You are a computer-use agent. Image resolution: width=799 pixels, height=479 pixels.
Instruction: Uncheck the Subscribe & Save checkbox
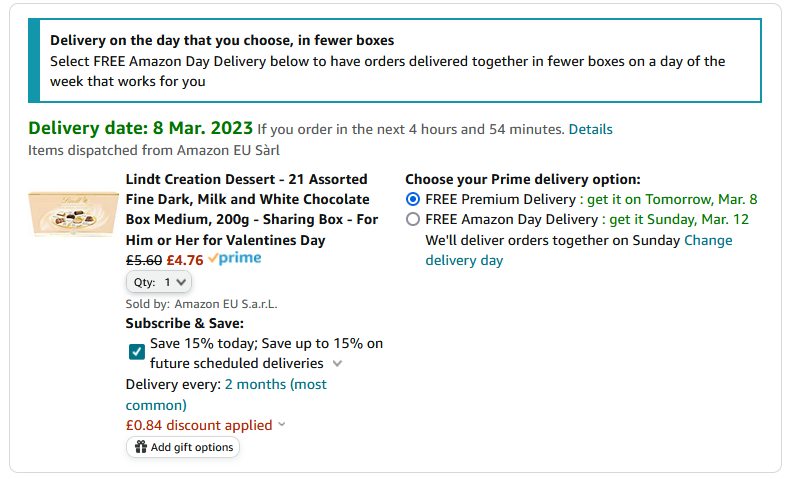point(137,352)
